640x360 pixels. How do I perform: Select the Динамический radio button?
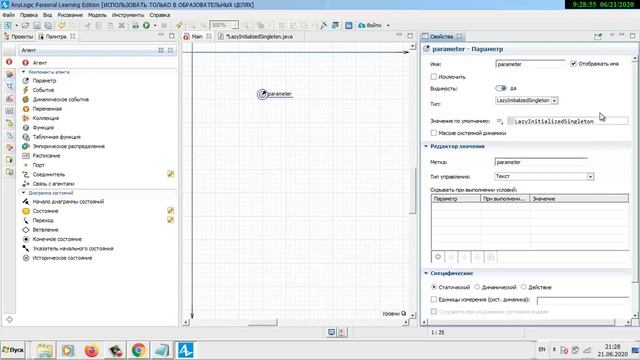pyautogui.click(x=477, y=287)
